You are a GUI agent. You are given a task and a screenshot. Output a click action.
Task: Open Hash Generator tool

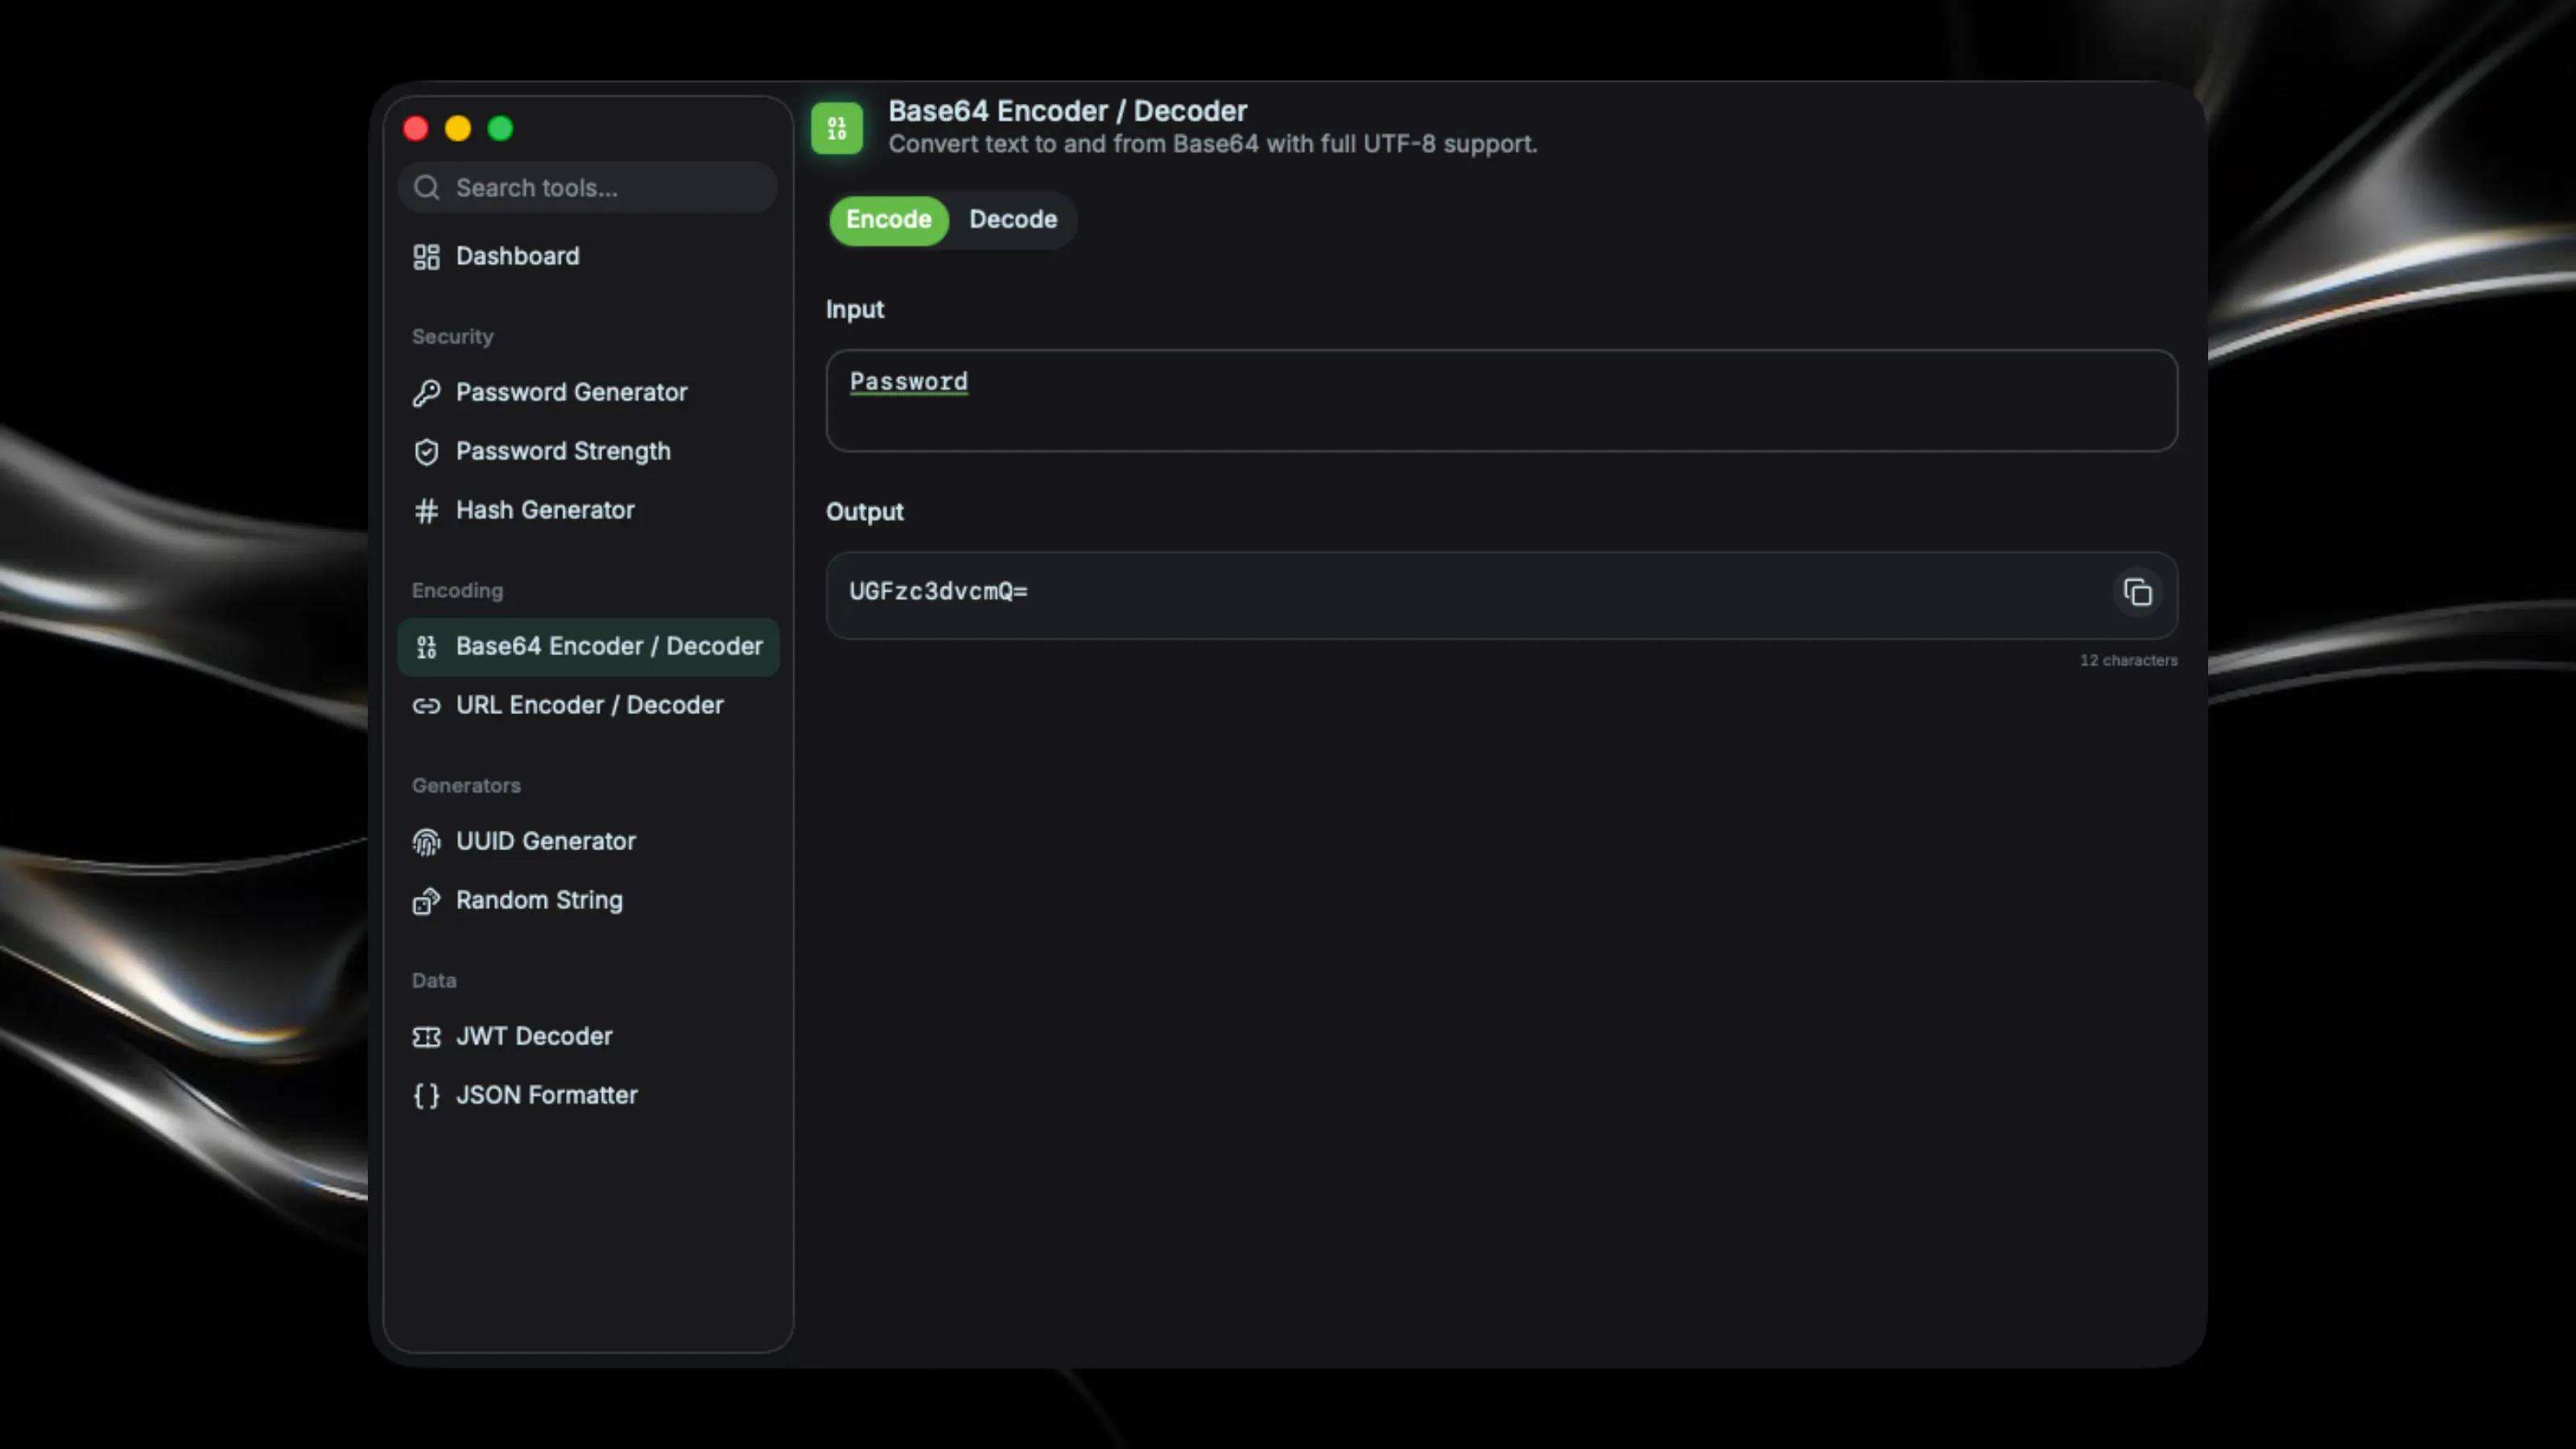click(588, 511)
